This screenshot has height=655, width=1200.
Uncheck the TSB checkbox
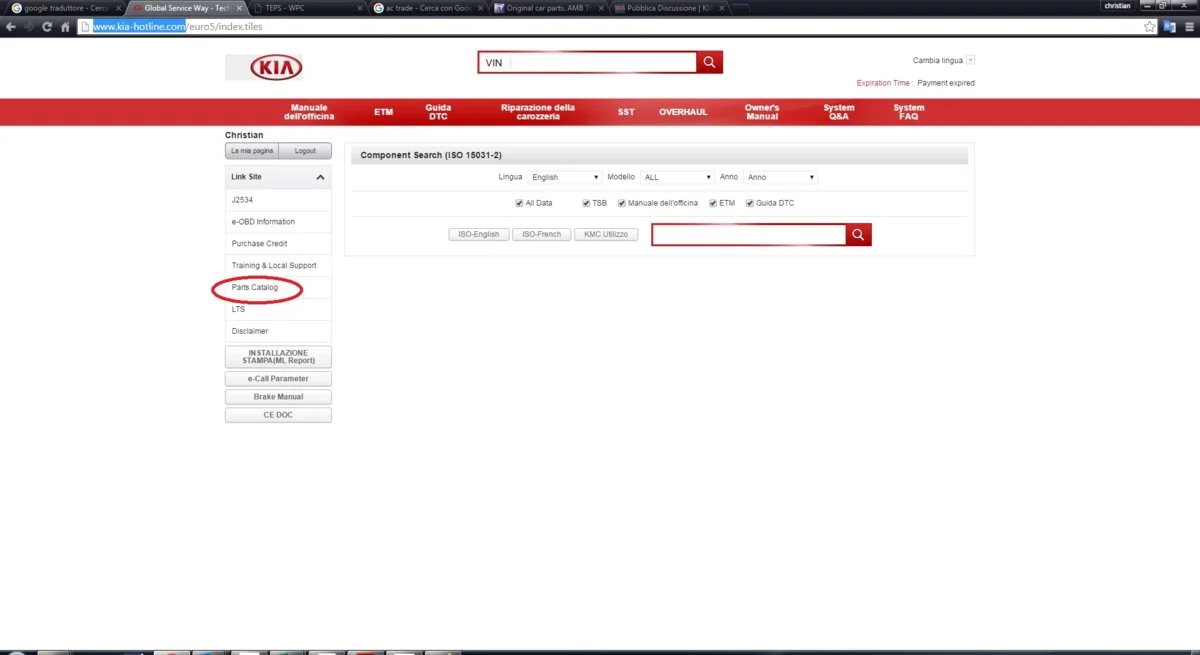click(x=586, y=203)
